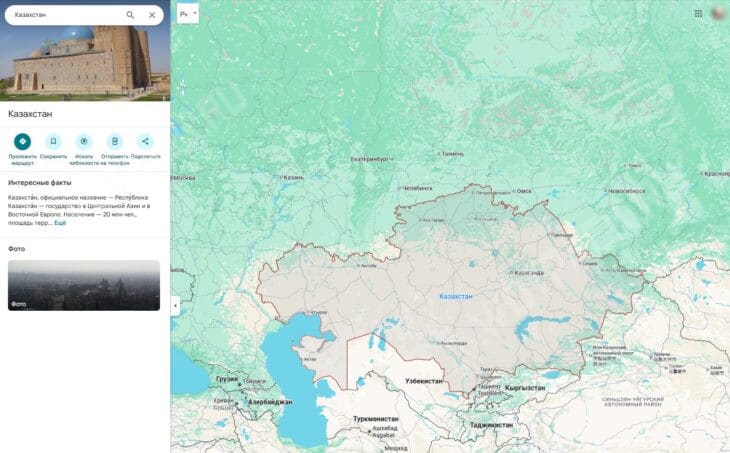Click the Сохранить bookmark icon
Viewport: 730px width, 453px height.
pyautogui.click(x=53, y=142)
